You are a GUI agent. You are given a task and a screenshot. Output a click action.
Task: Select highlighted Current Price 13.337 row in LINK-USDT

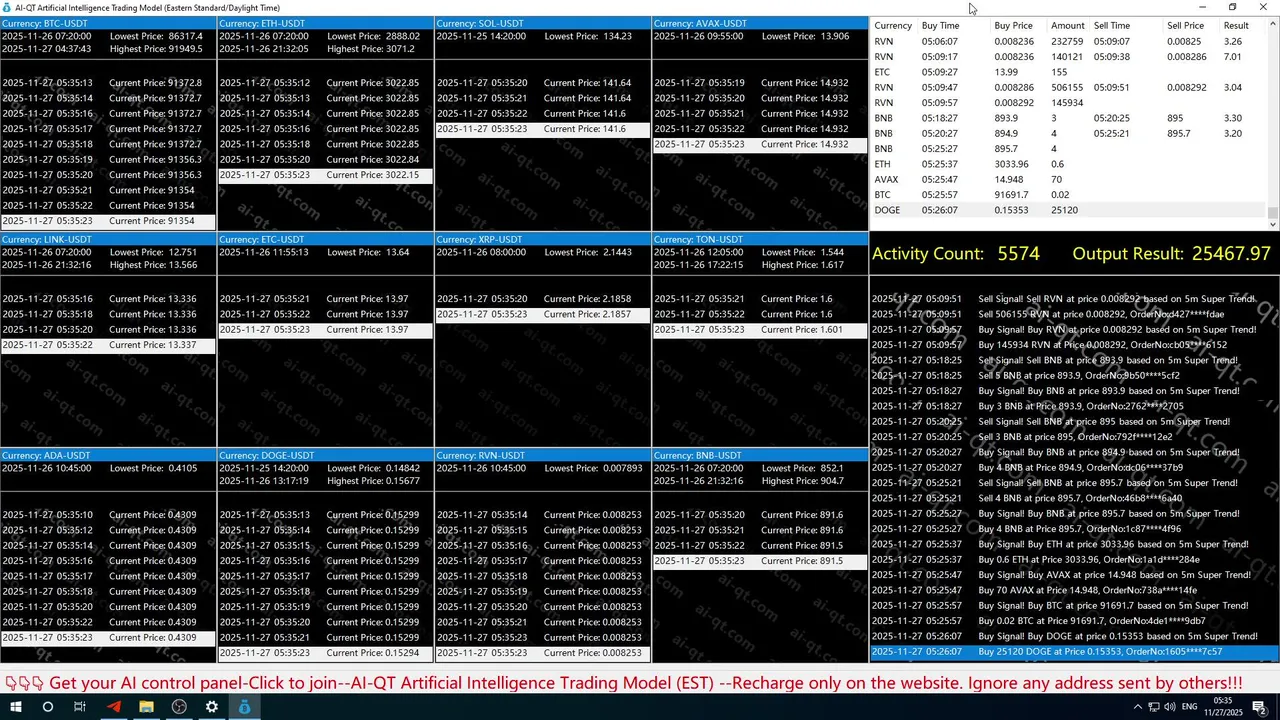(x=108, y=345)
